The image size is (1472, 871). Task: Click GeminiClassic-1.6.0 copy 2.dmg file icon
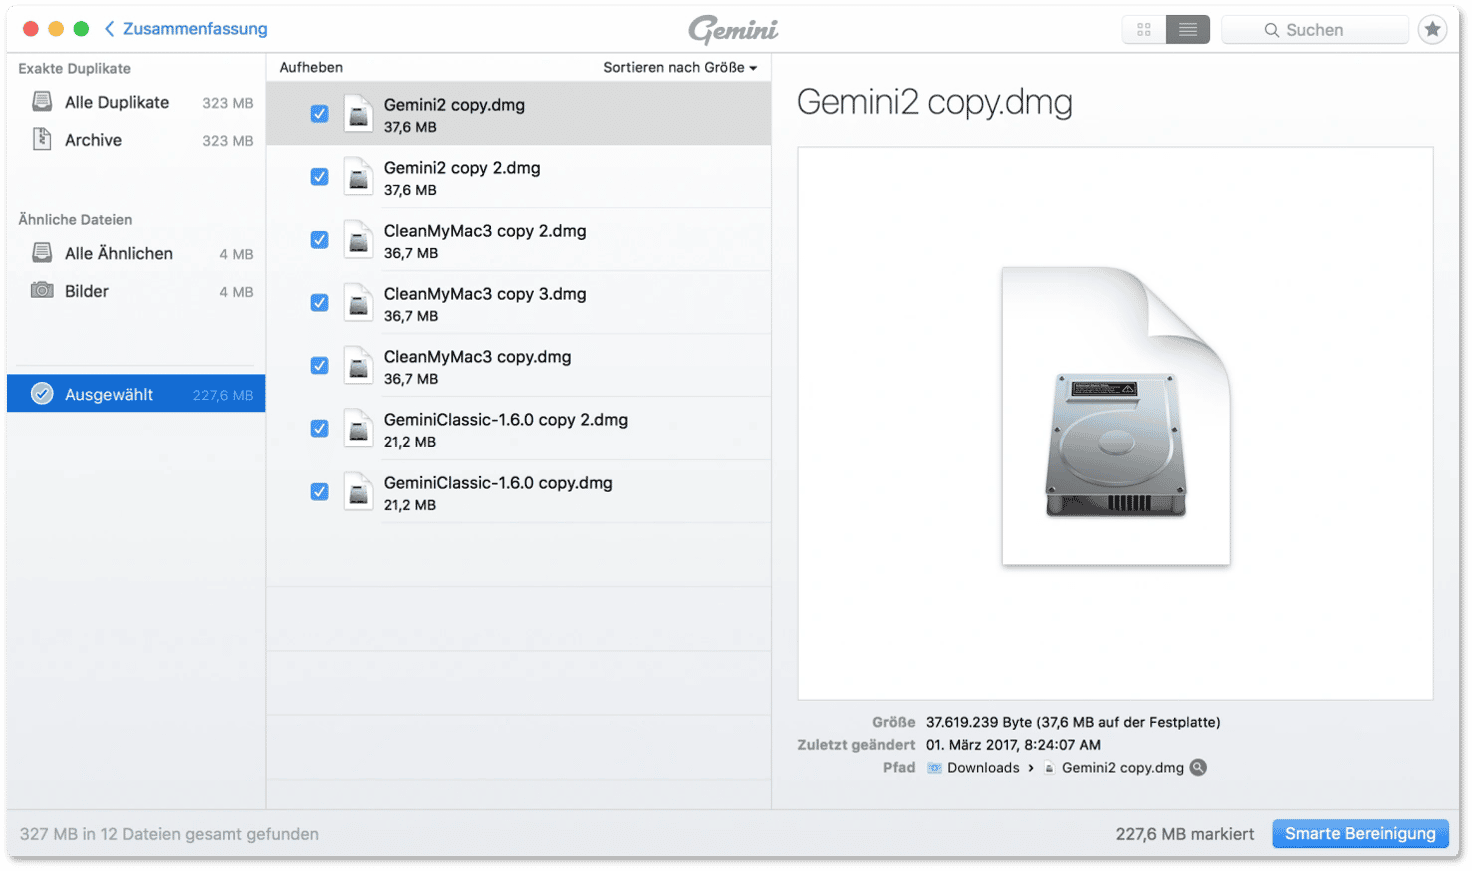coord(358,429)
